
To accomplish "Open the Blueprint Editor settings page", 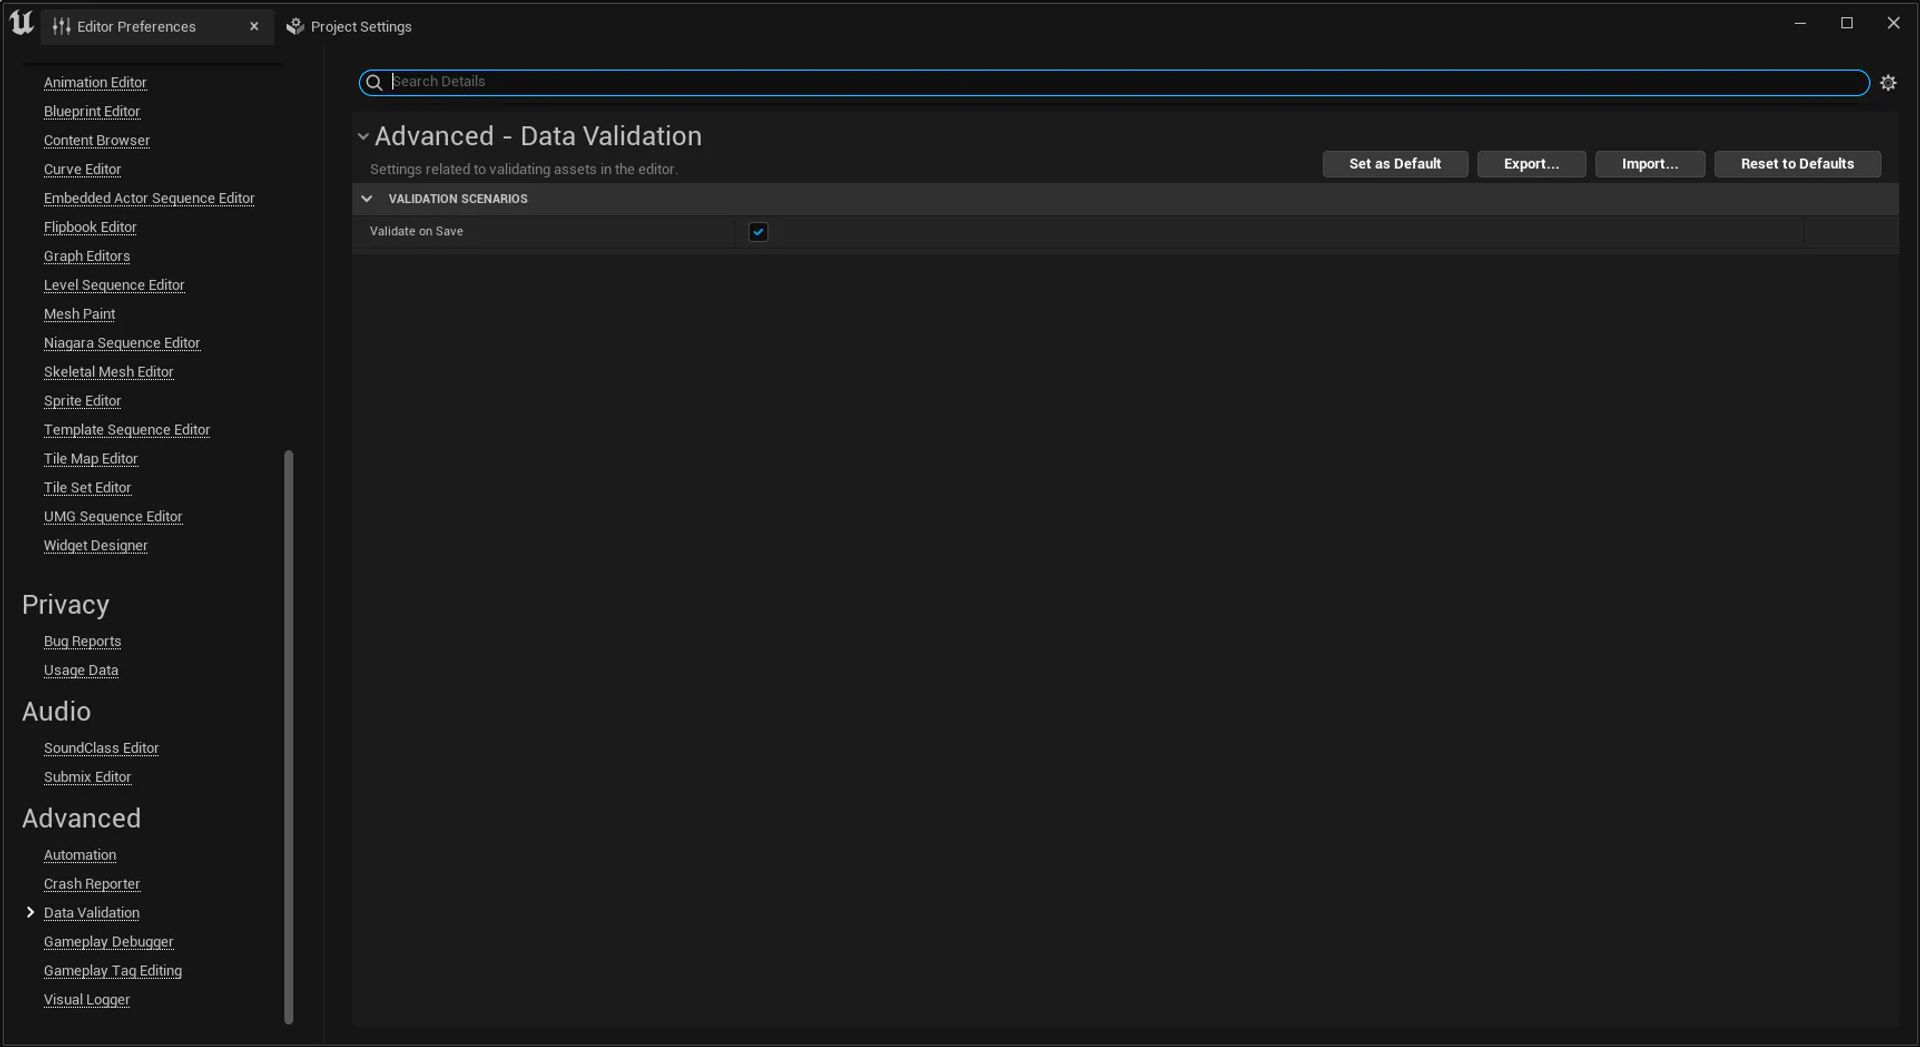I will pyautogui.click(x=91, y=111).
